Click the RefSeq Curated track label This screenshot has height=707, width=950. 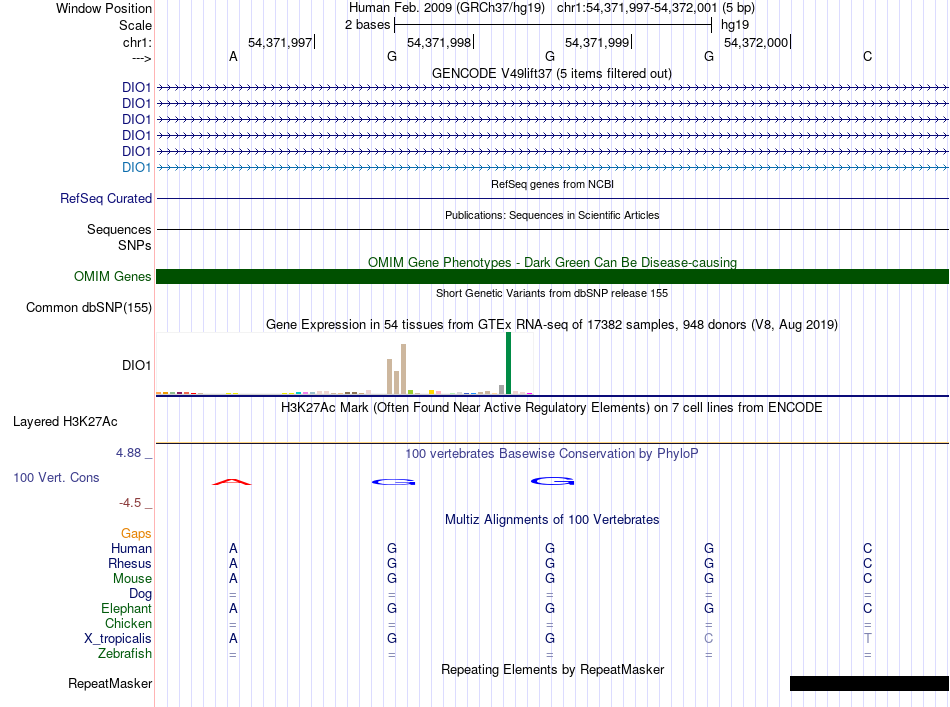(x=106, y=199)
